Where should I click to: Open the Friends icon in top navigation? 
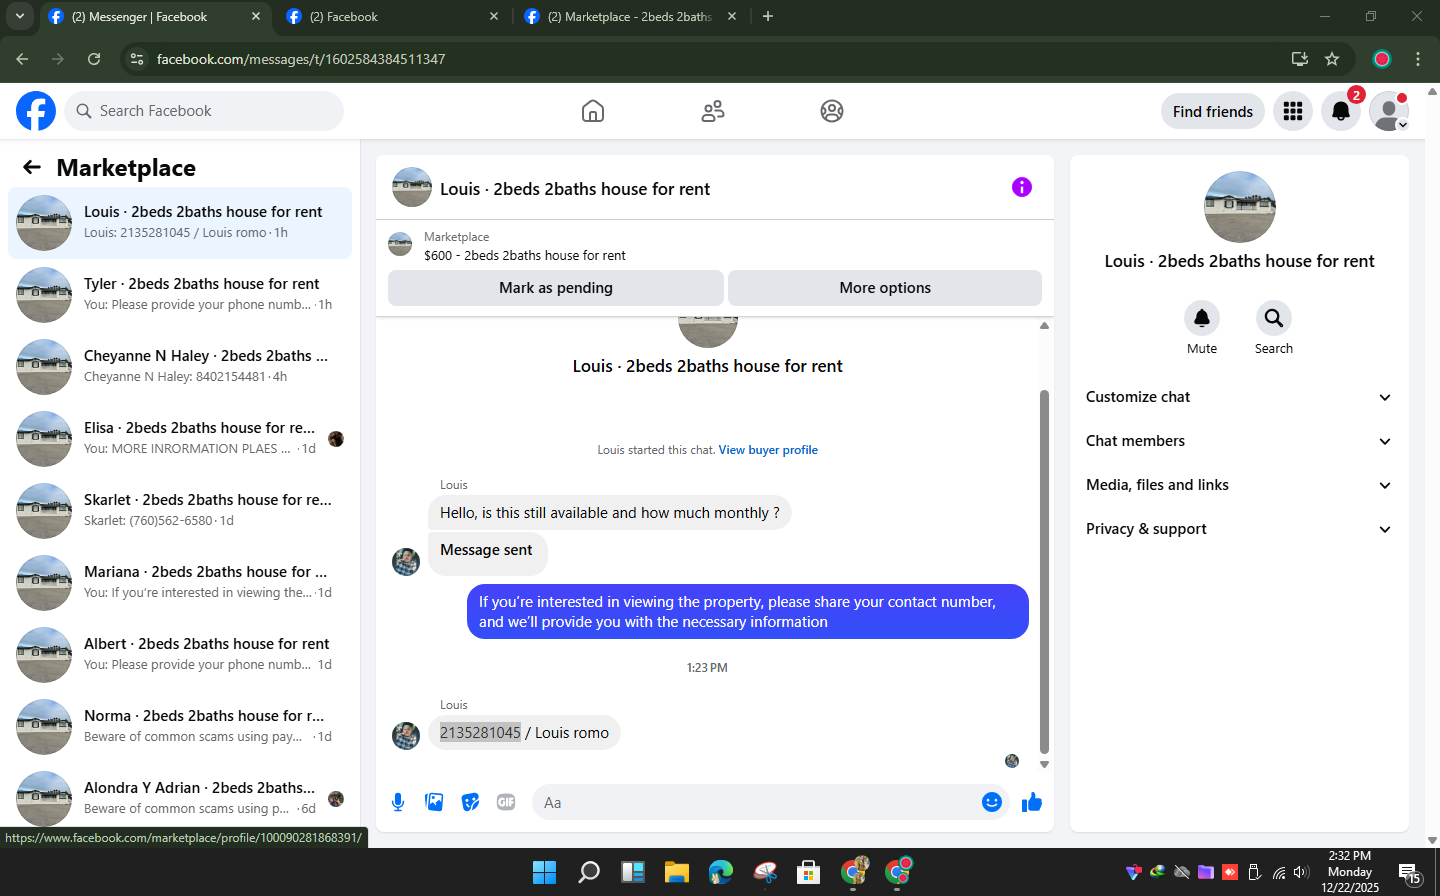point(713,111)
